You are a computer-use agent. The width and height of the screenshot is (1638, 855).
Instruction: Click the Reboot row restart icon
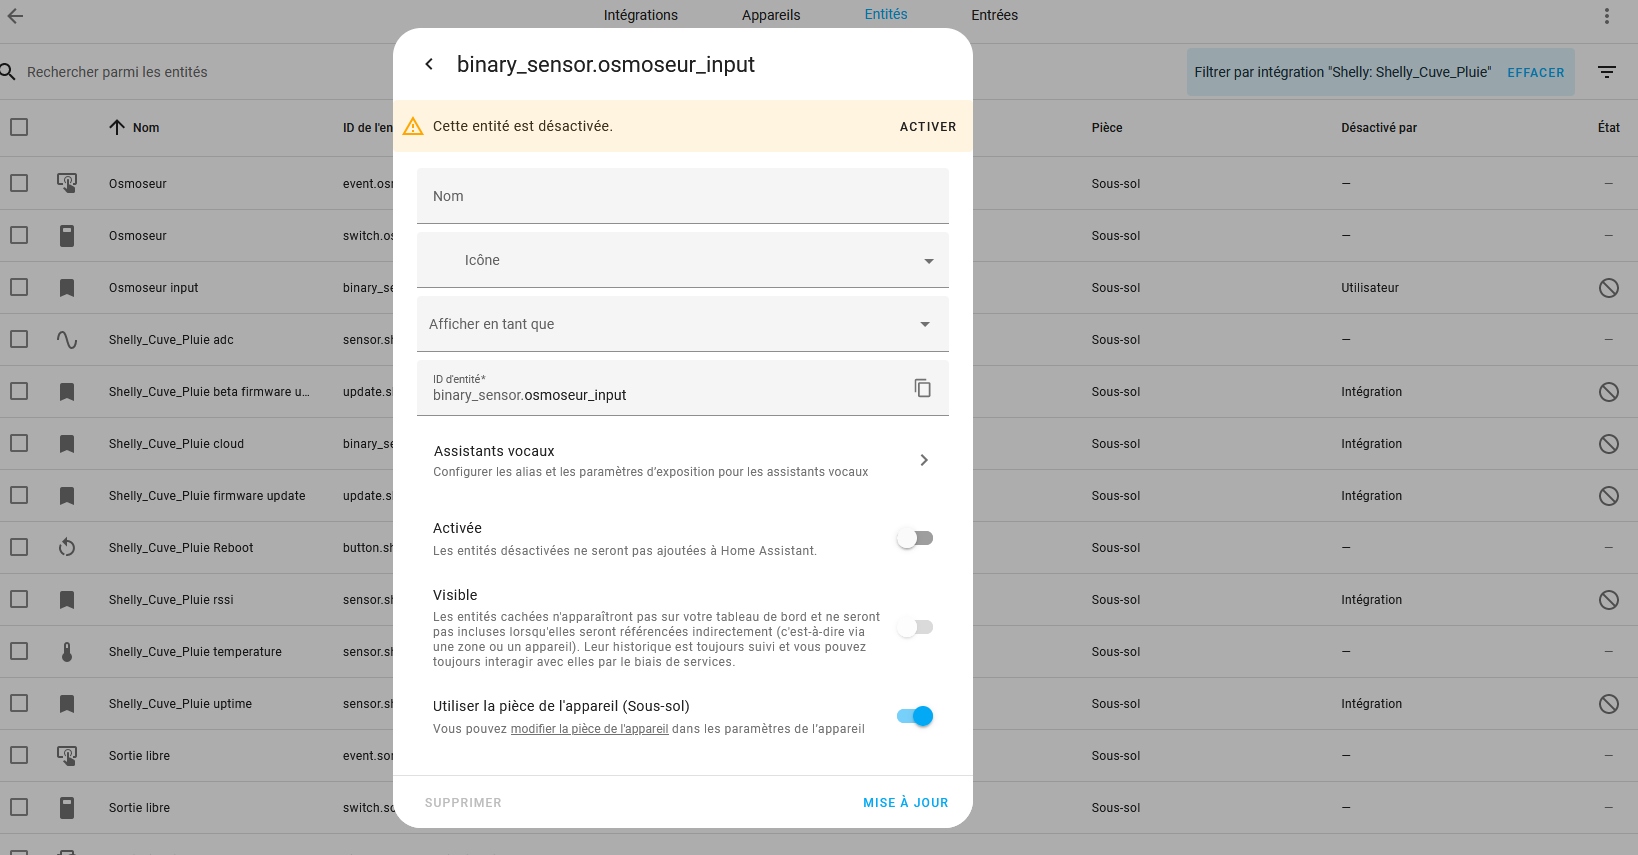67,548
